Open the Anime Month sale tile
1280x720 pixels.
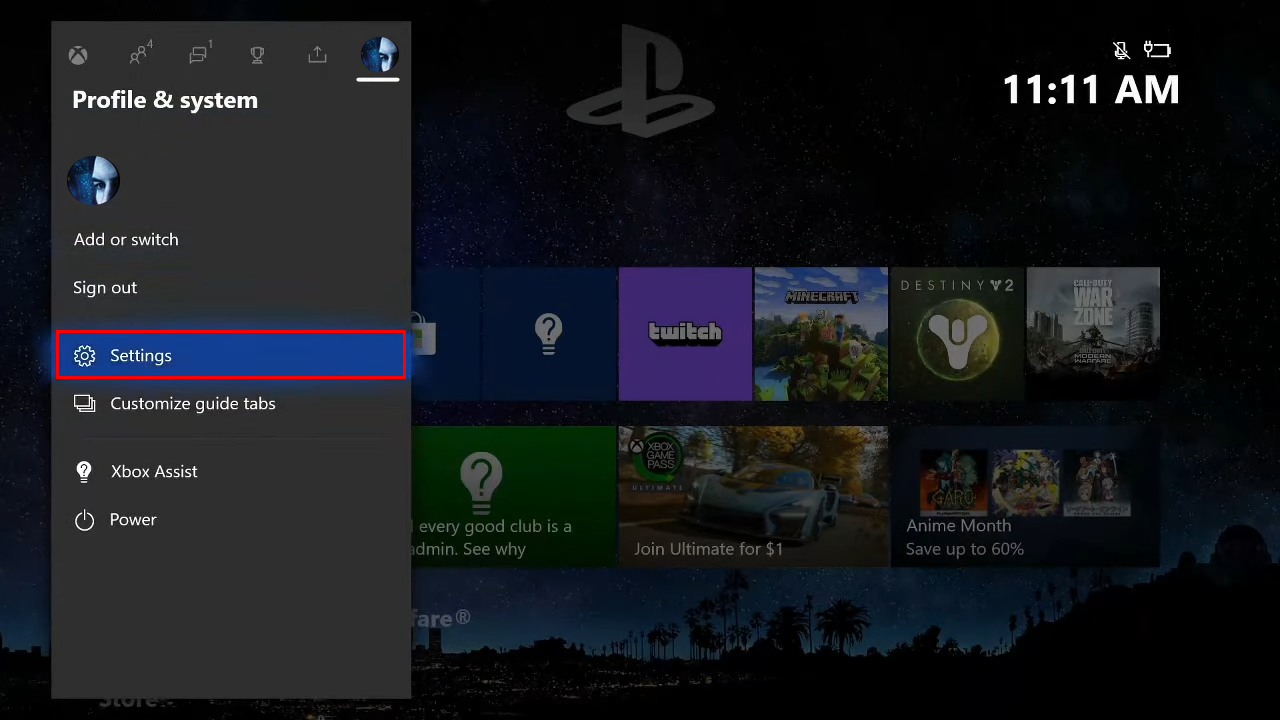1025,496
